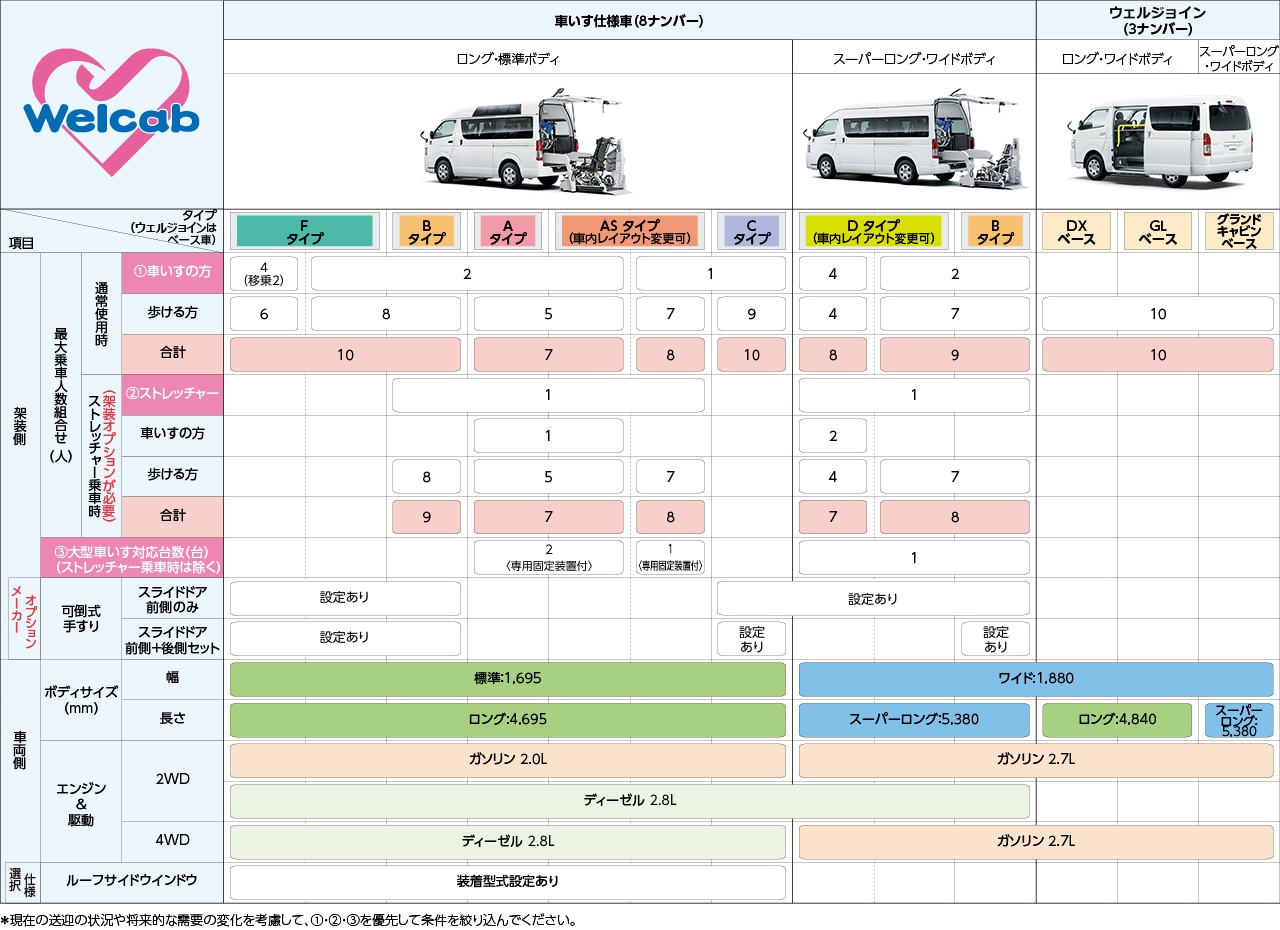Click the メーカーオプション label
Image resolution: width=1280 pixels, height=930 pixels.
coord(23,618)
